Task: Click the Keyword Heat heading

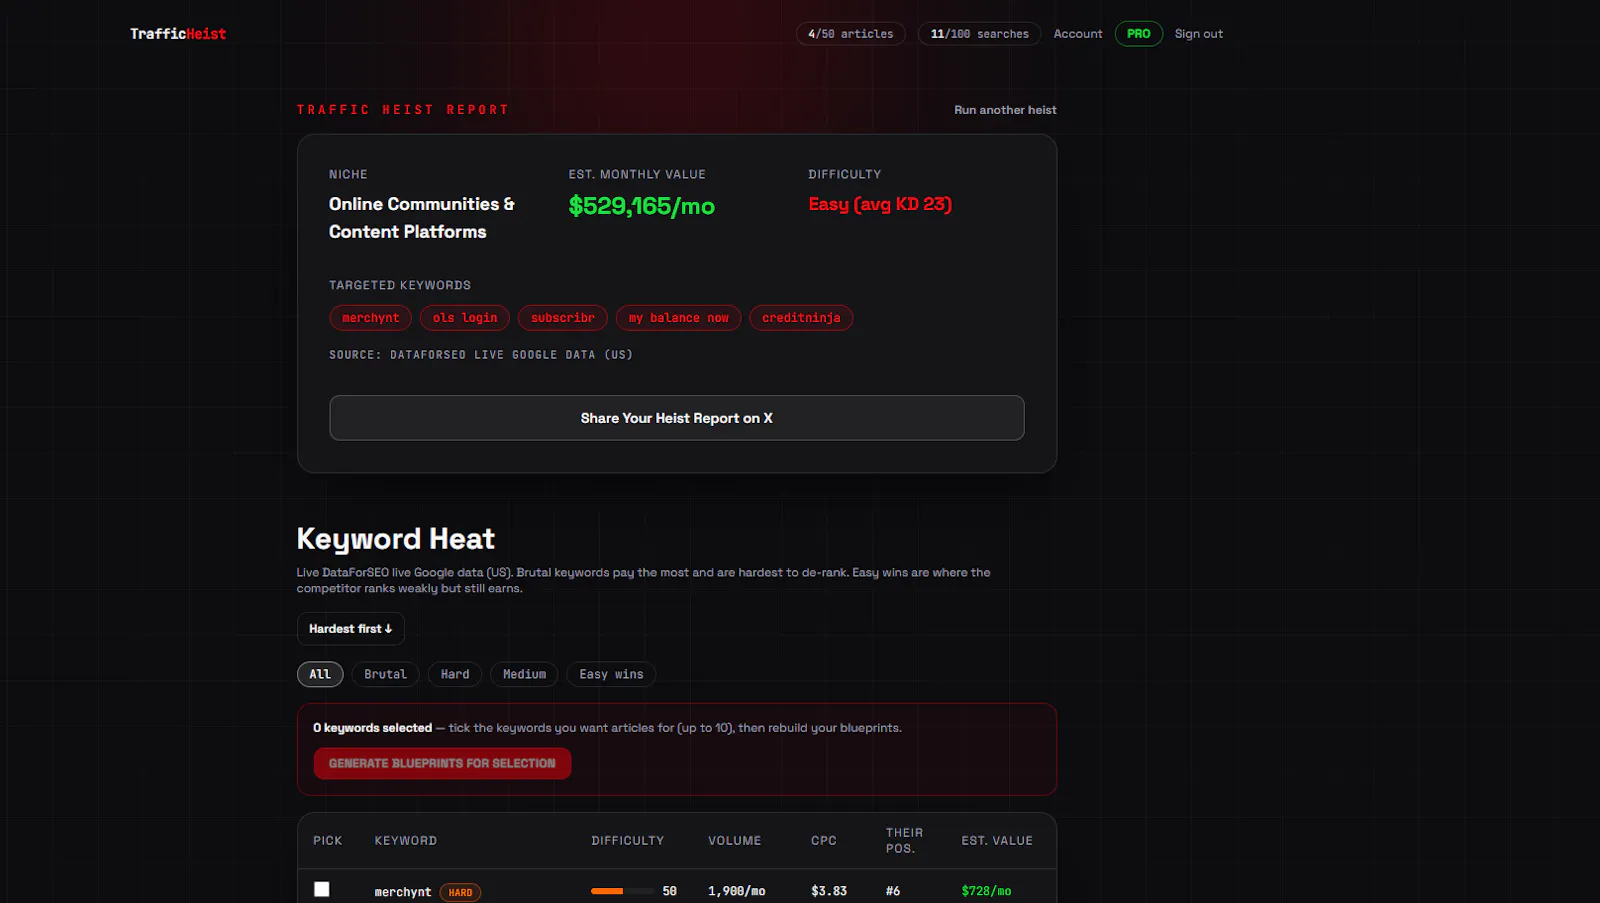Action: pos(396,539)
